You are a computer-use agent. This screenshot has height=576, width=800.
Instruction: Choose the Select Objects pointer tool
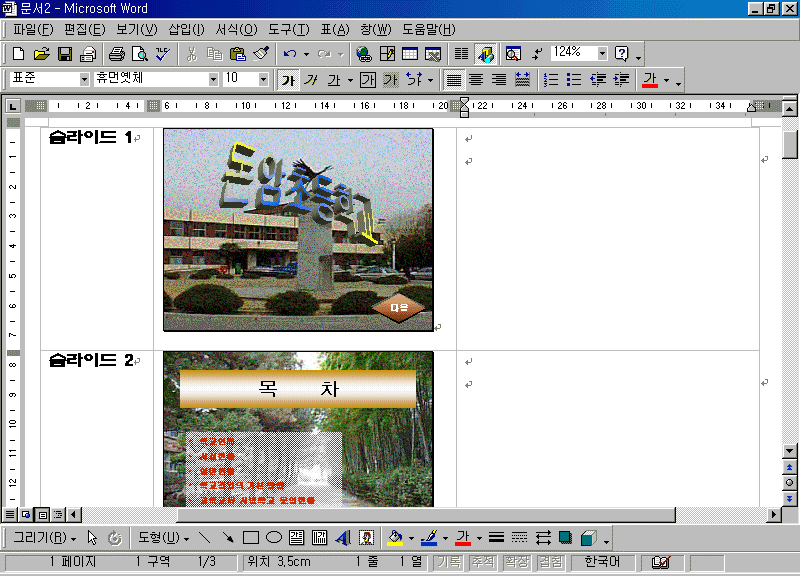tap(92, 537)
